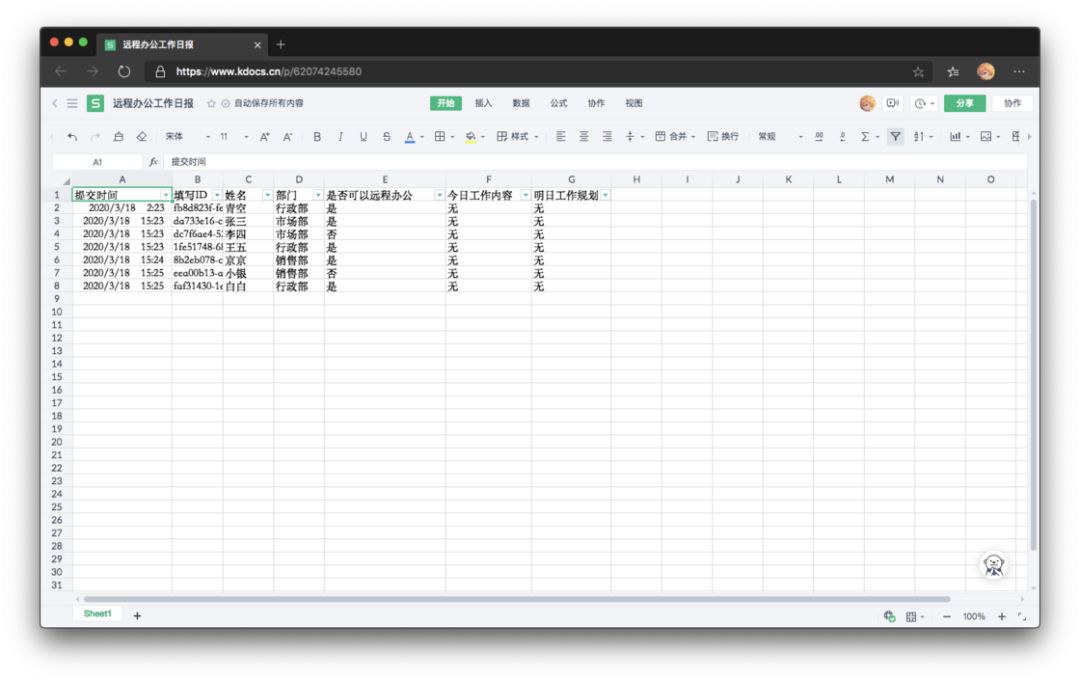Insert a chart via bar chart icon
Viewport: 1080px width, 681px height.
click(x=955, y=136)
